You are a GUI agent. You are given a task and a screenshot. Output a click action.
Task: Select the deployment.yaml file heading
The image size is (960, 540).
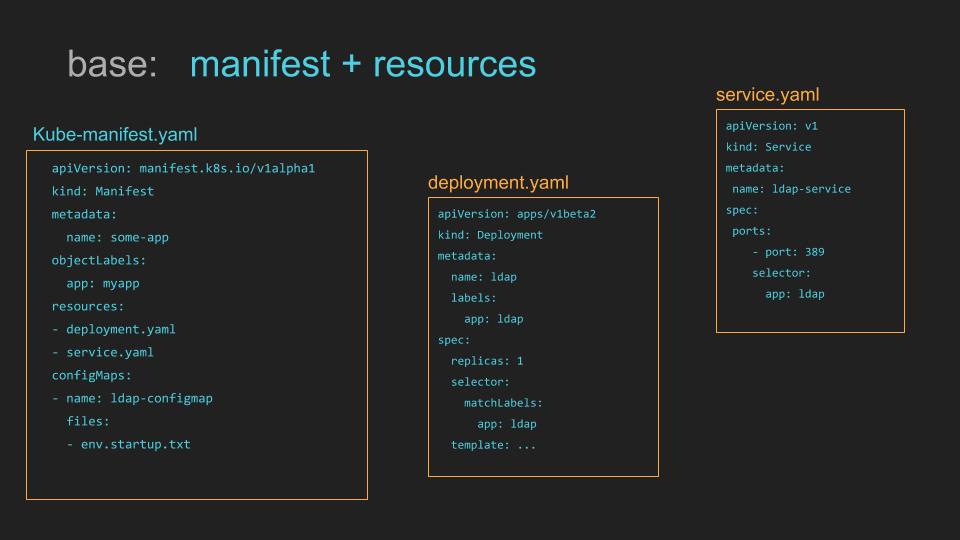coord(498,182)
